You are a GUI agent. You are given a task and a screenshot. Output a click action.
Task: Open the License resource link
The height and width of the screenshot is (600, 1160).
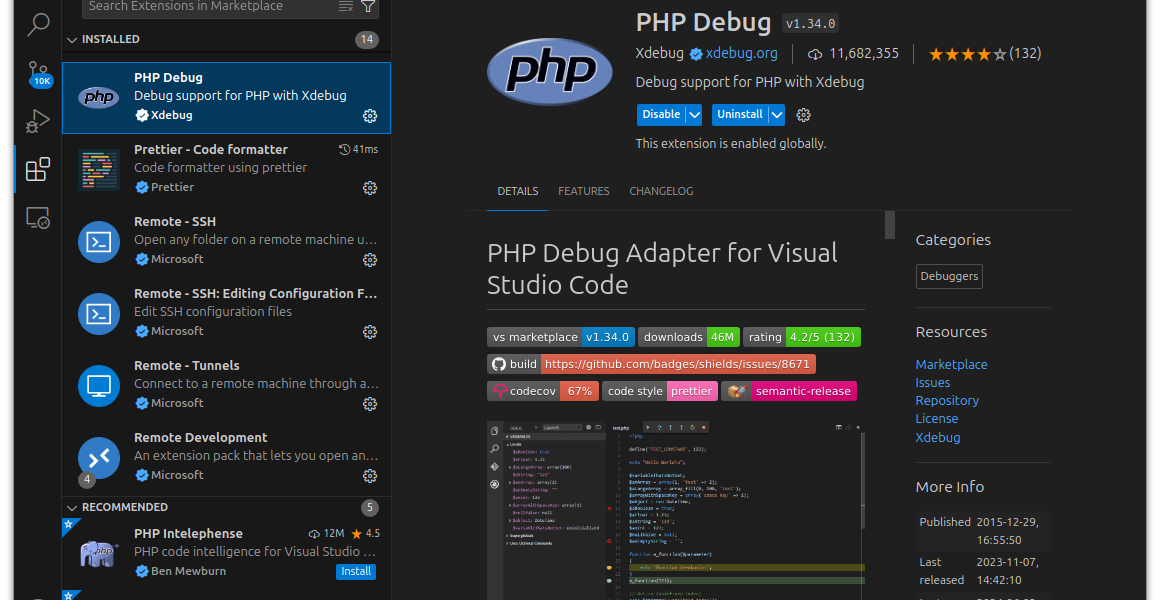tap(937, 418)
